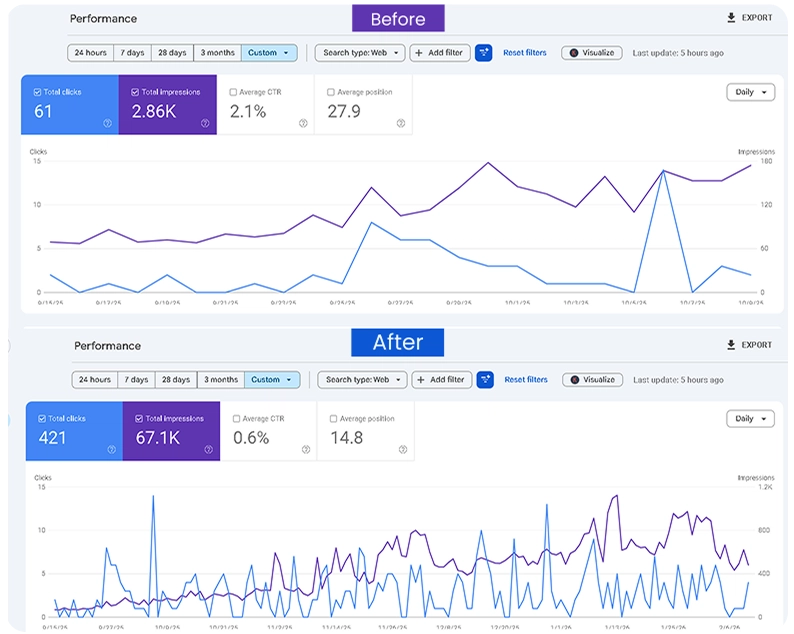Click Reset filters link in the Before panel
Image resolution: width=794 pixels, height=634 pixels.
(525, 53)
